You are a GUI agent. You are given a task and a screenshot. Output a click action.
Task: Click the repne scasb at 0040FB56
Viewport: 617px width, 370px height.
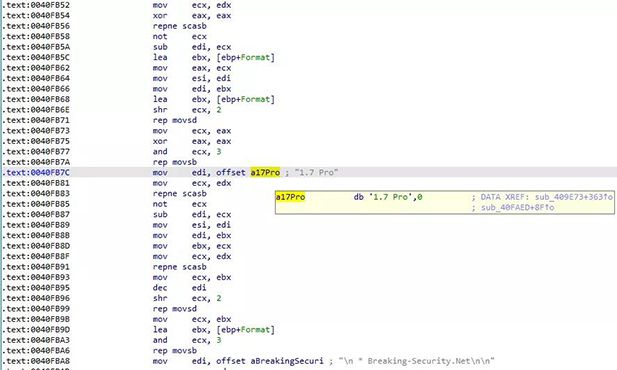(x=179, y=26)
